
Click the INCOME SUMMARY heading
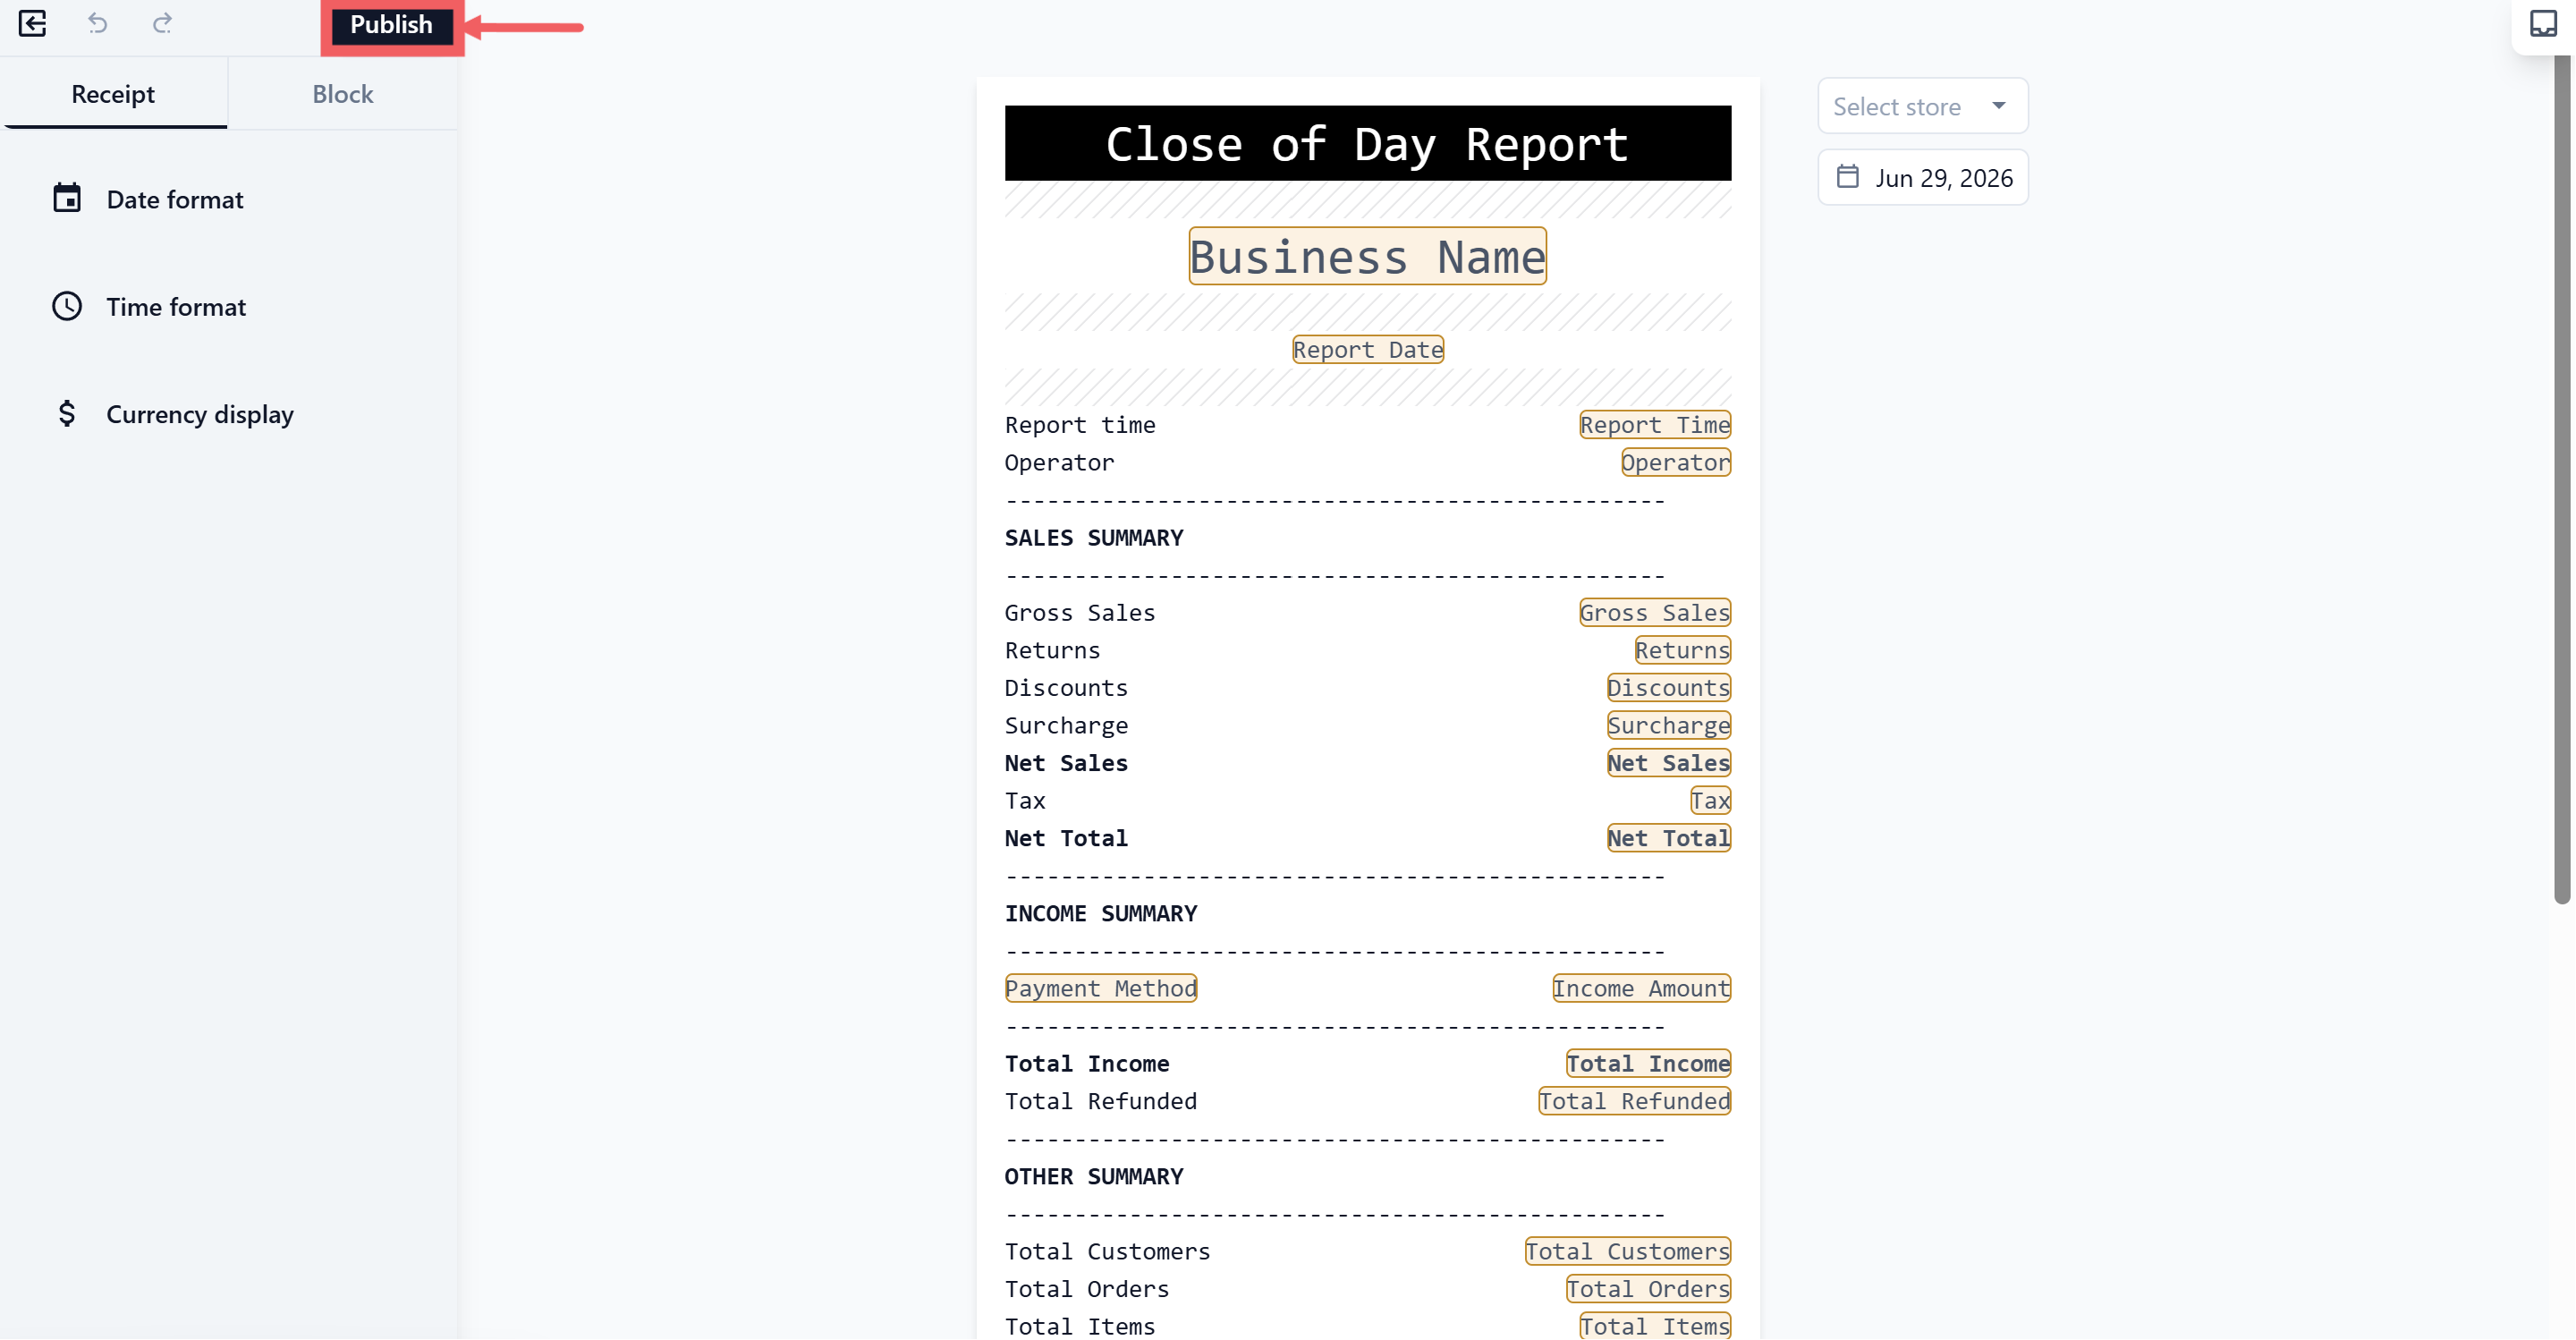pyautogui.click(x=1101, y=913)
